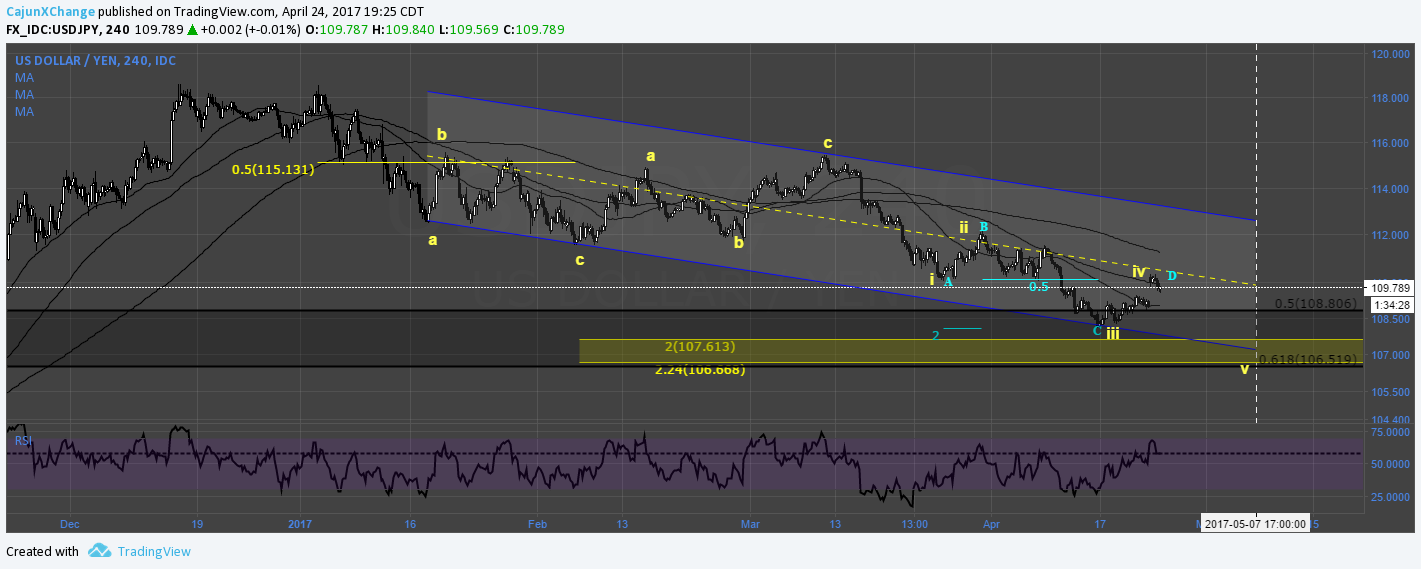The width and height of the screenshot is (1421, 569).
Task: Click the Mar label on the time axis
Action: point(751,524)
